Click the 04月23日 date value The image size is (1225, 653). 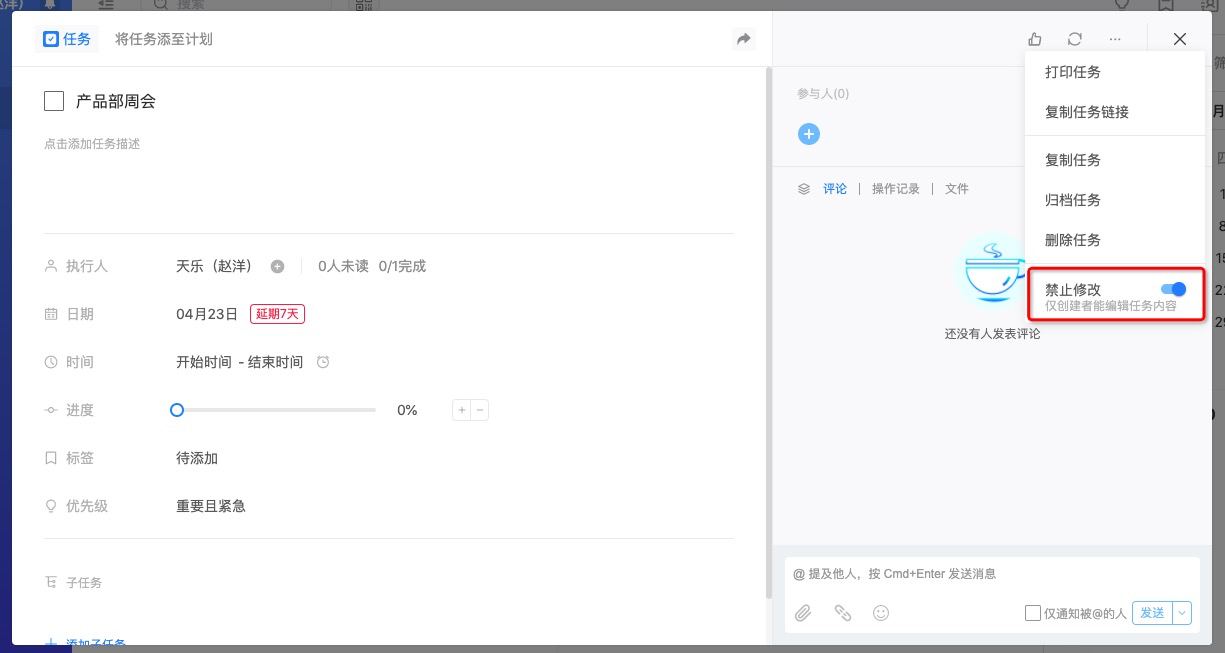[x=207, y=314]
